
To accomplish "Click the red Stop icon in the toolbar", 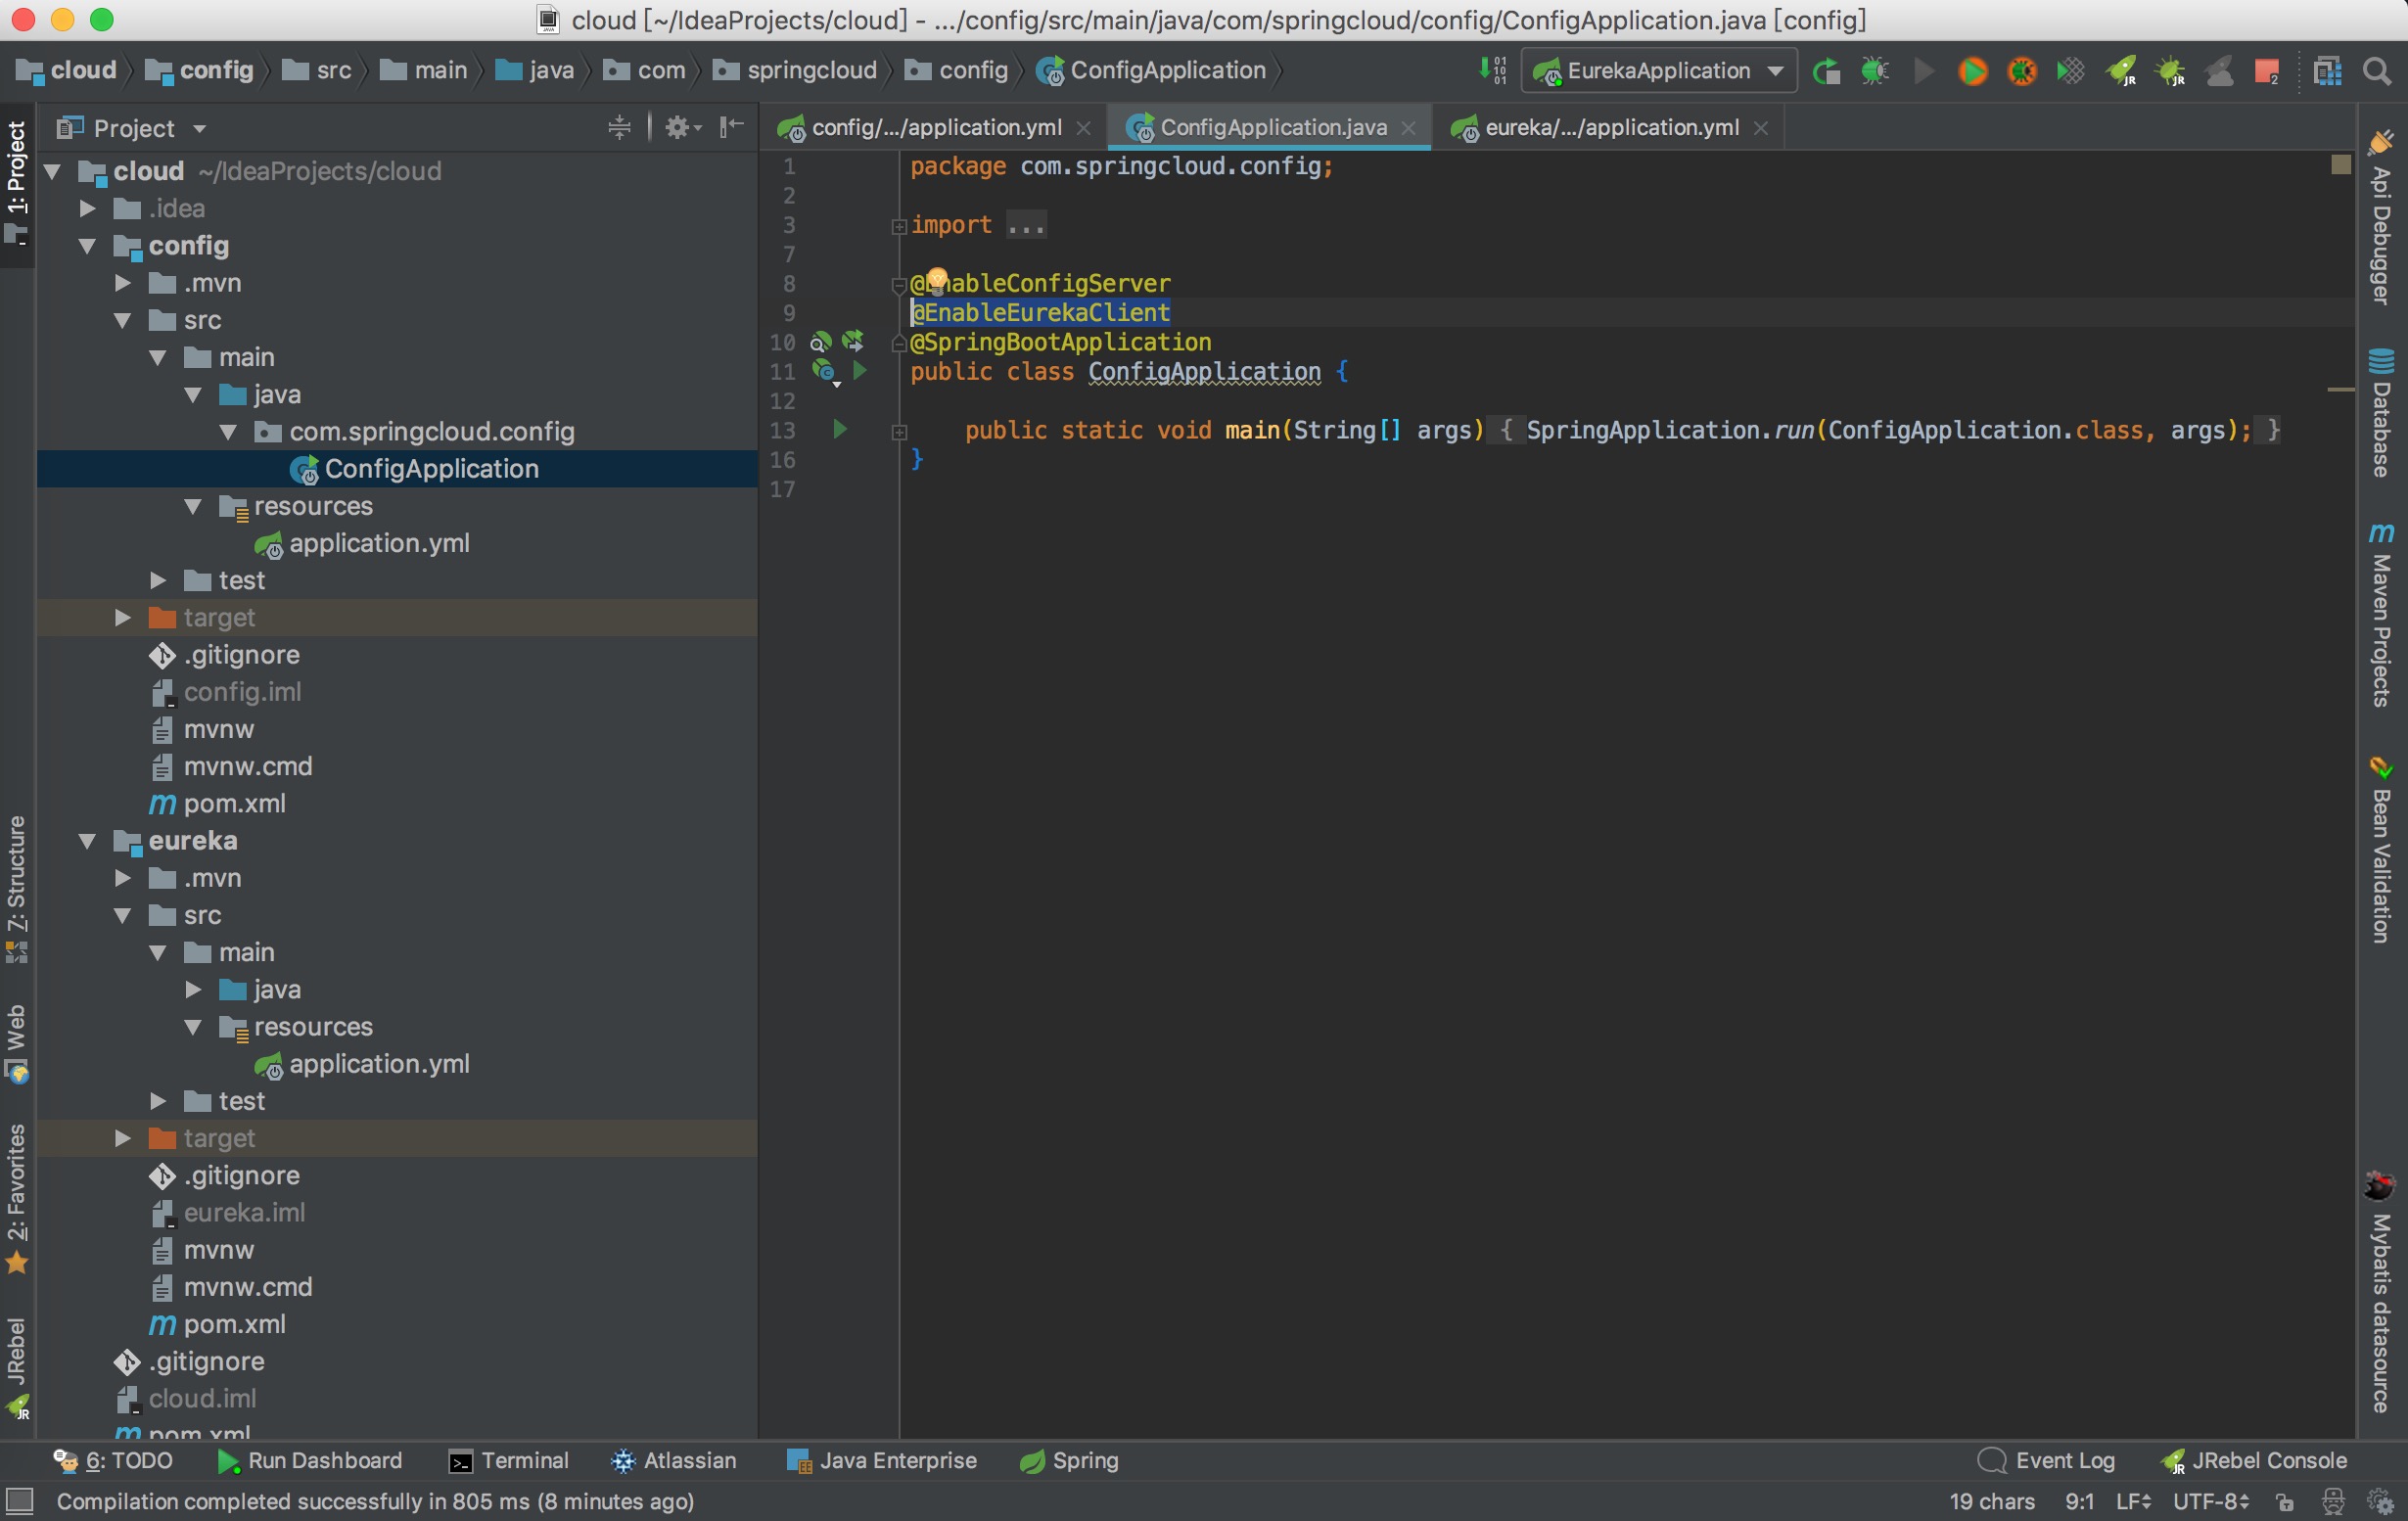I will (2266, 71).
